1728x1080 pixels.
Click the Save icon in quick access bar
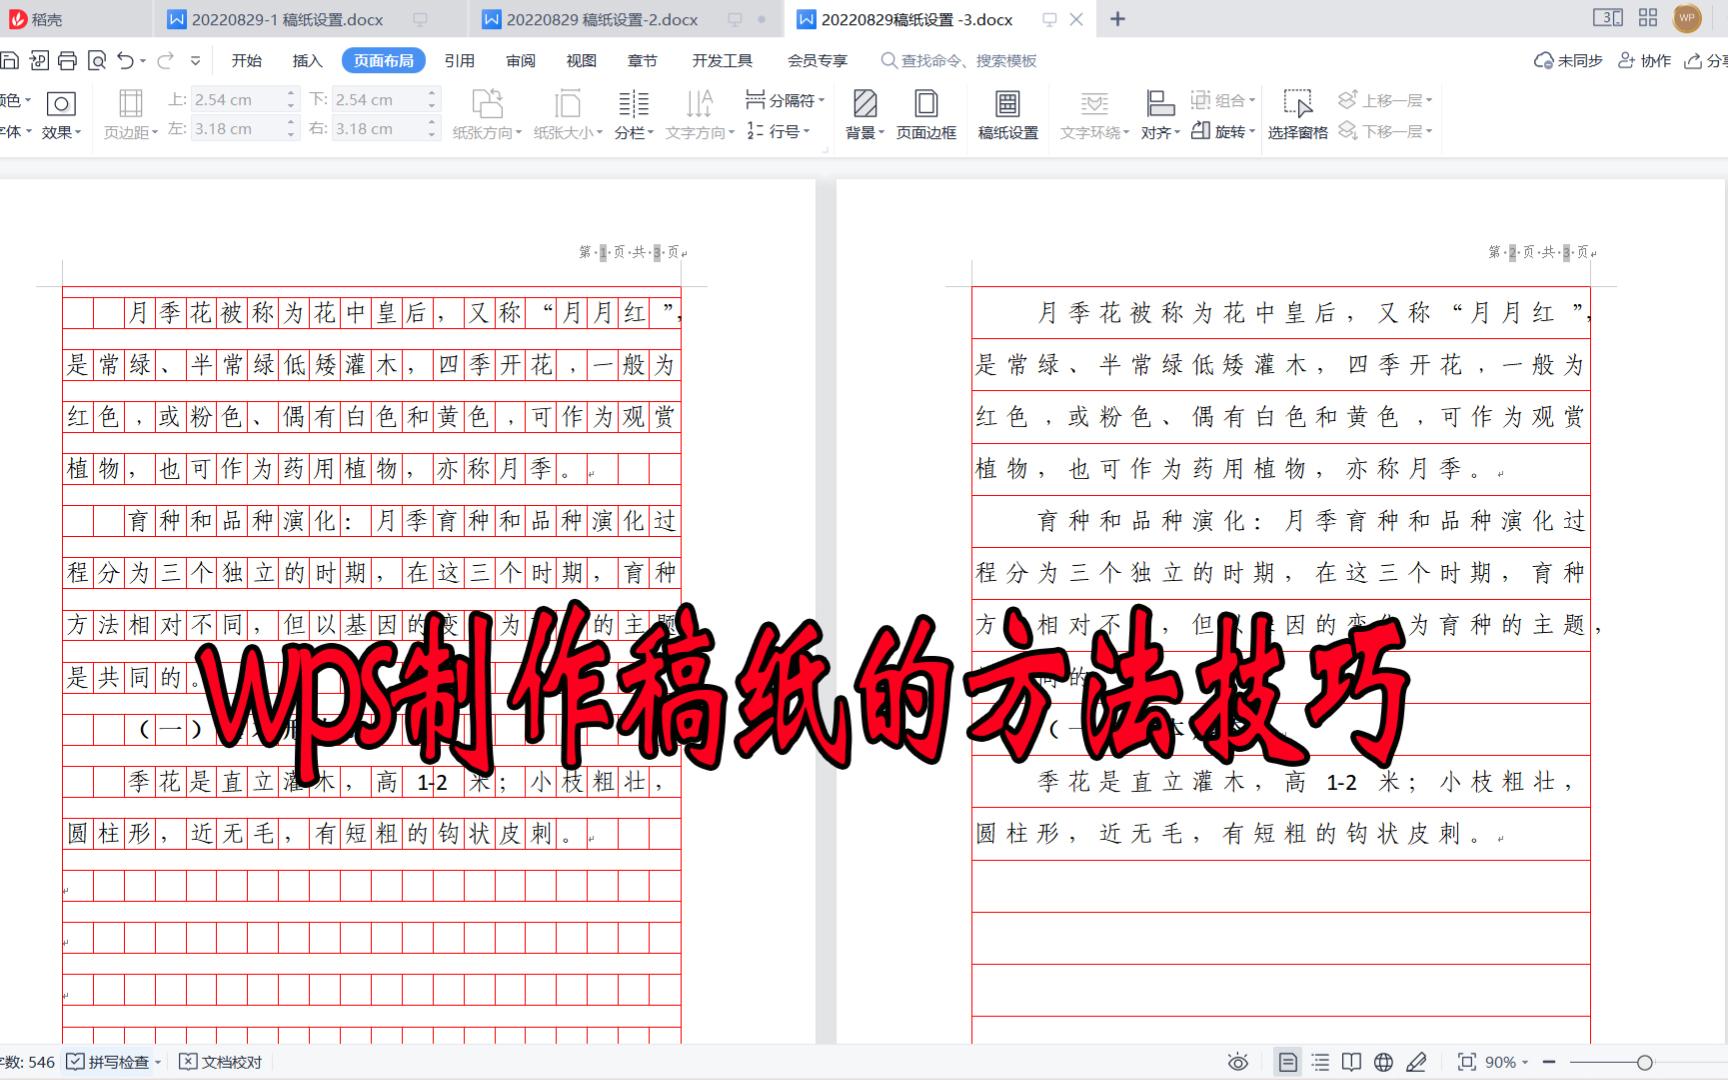click(9, 61)
